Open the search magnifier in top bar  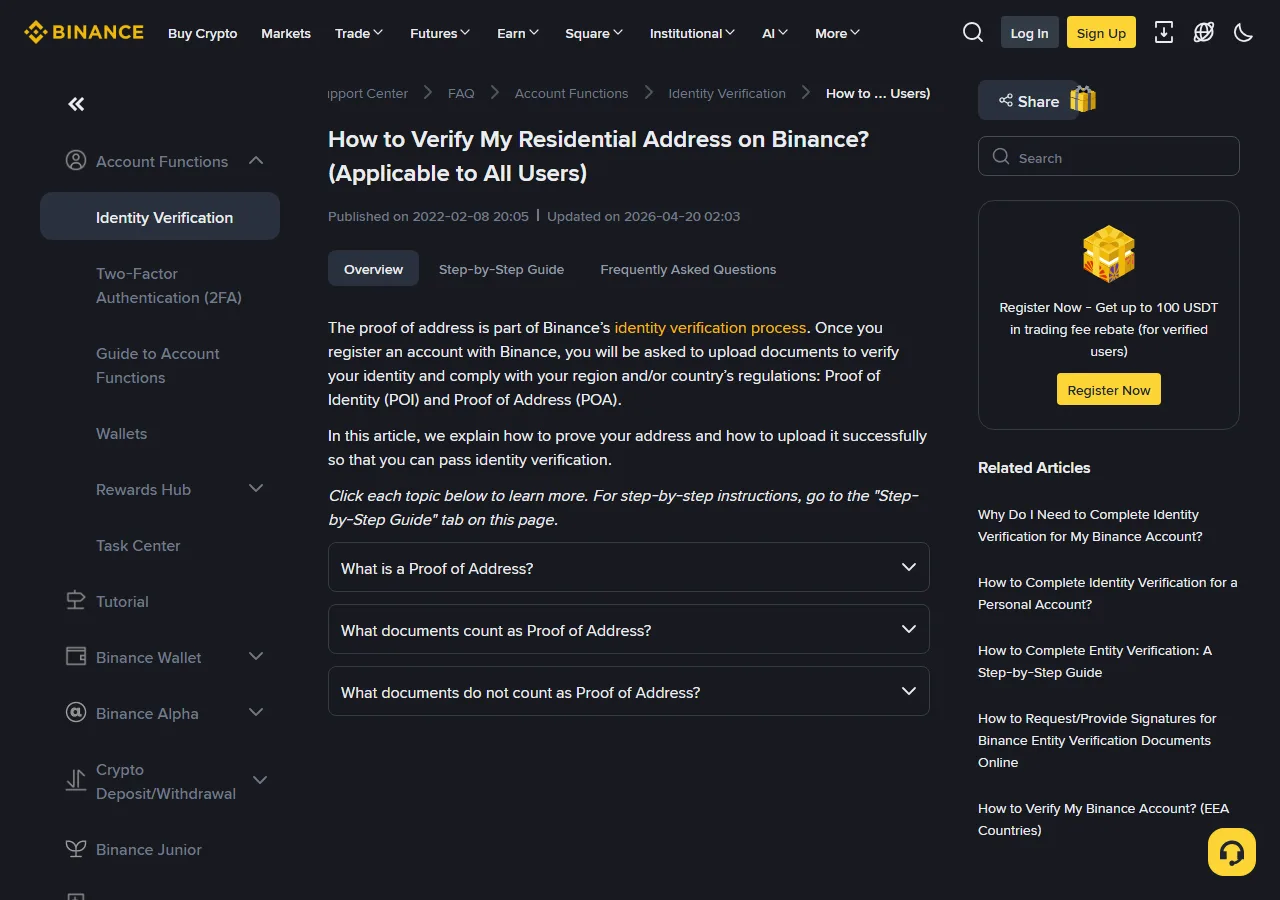(973, 32)
